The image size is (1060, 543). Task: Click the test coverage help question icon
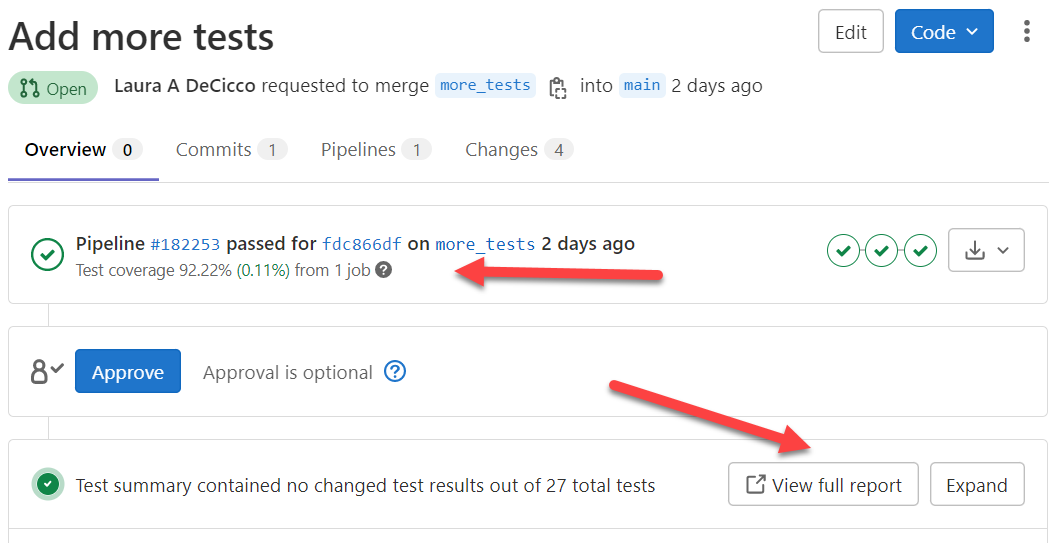(x=383, y=270)
